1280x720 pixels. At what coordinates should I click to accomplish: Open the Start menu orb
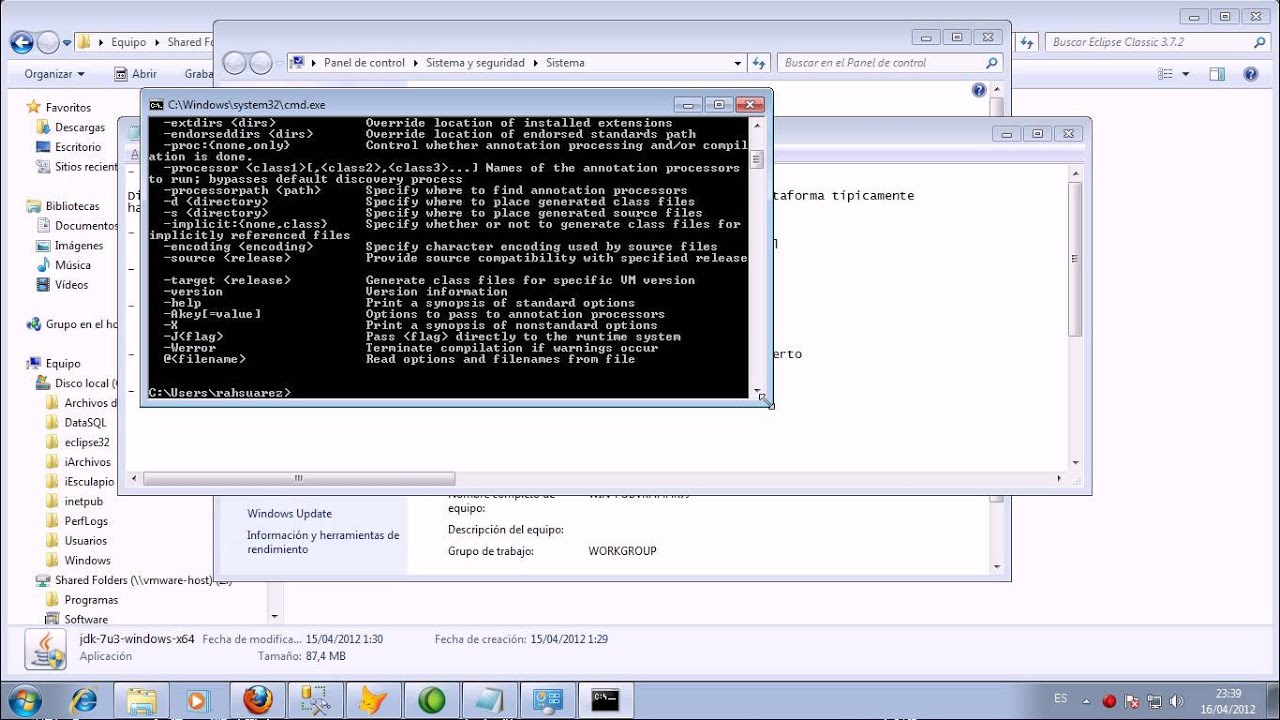click(23, 699)
